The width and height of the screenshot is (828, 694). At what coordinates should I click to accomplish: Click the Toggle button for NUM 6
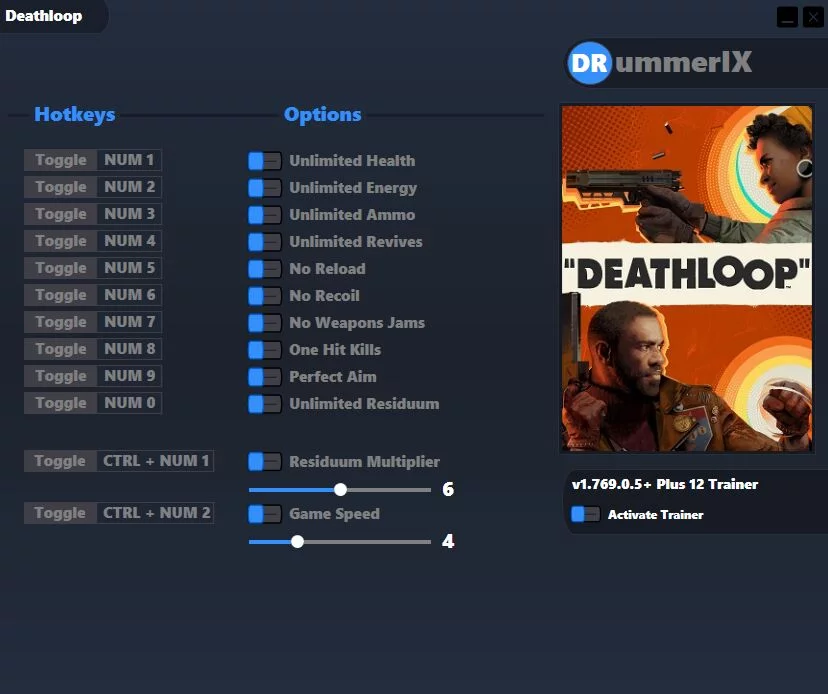tap(60, 295)
